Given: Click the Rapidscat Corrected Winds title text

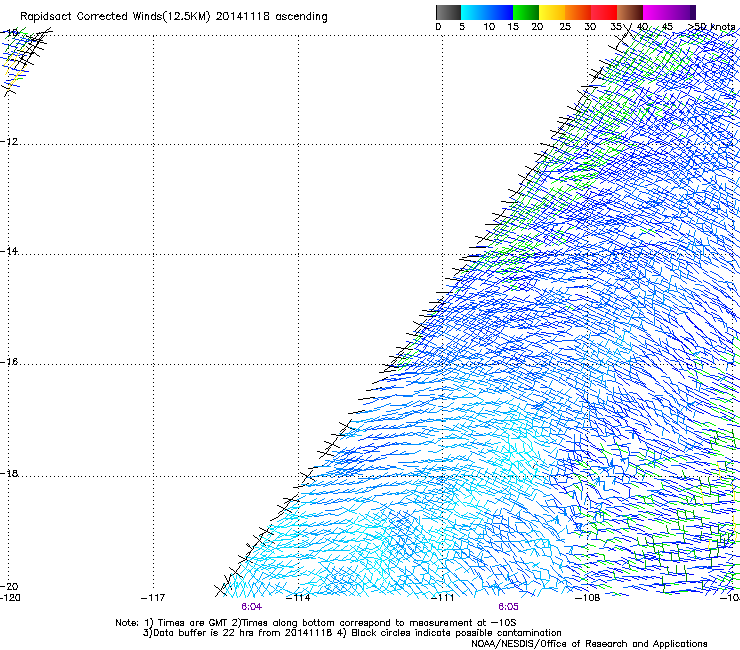Looking at the screenshot, I should (x=174, y=17).
